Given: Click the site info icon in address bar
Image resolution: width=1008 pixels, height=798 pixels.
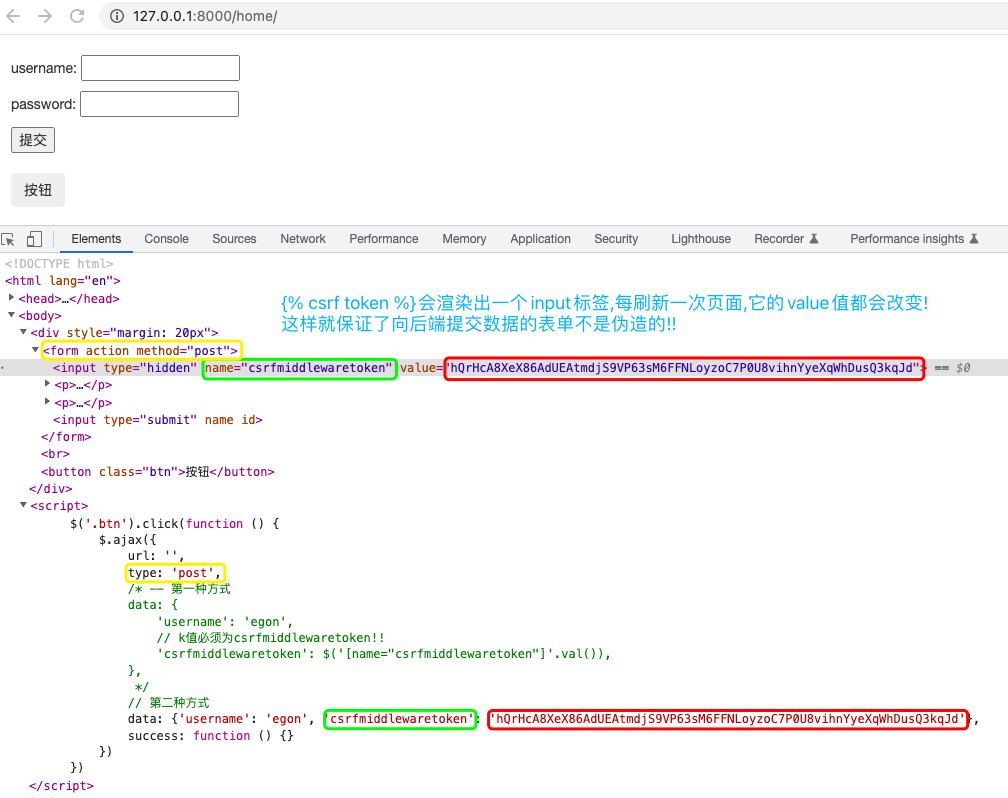Looking at the screenshot, I should pyautogui.click(x=117, y=16).
